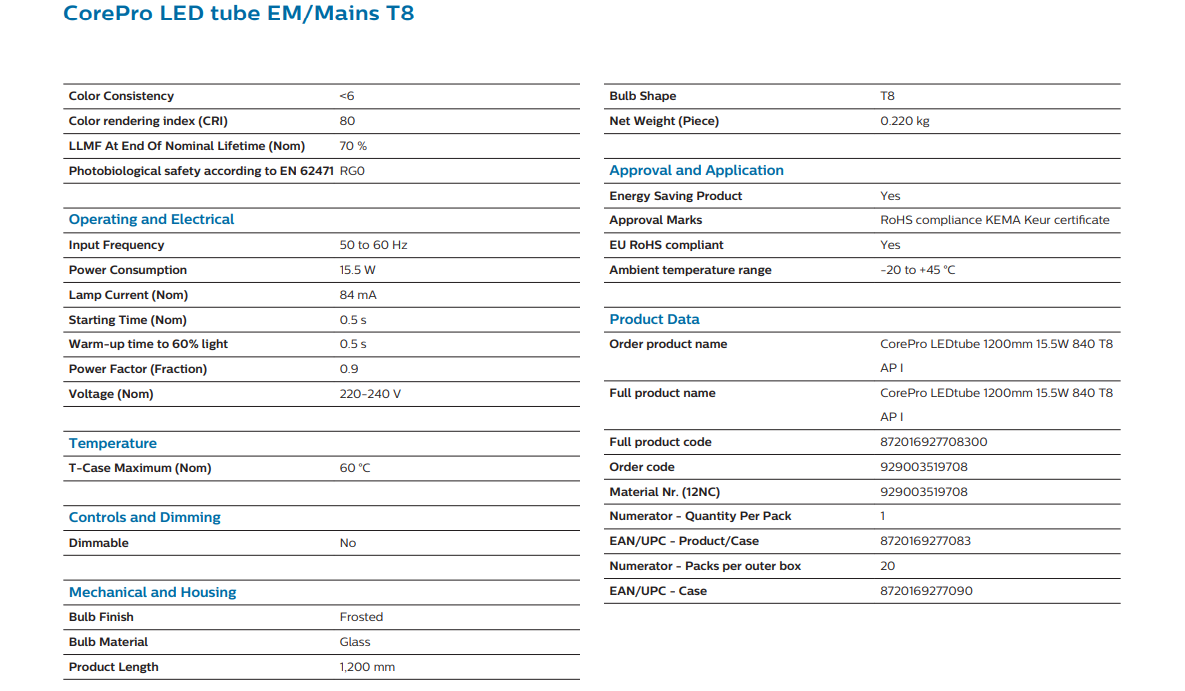Select the Power Consumption value 15.5 W
The height and width of the screenshot is (691, 1185).
tap(357, 270)
